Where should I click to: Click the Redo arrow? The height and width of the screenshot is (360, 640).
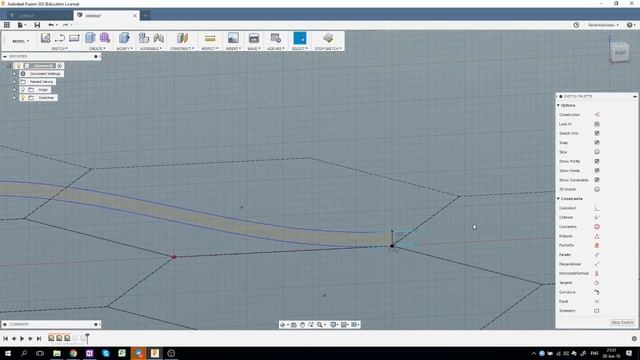click(65, 25)
